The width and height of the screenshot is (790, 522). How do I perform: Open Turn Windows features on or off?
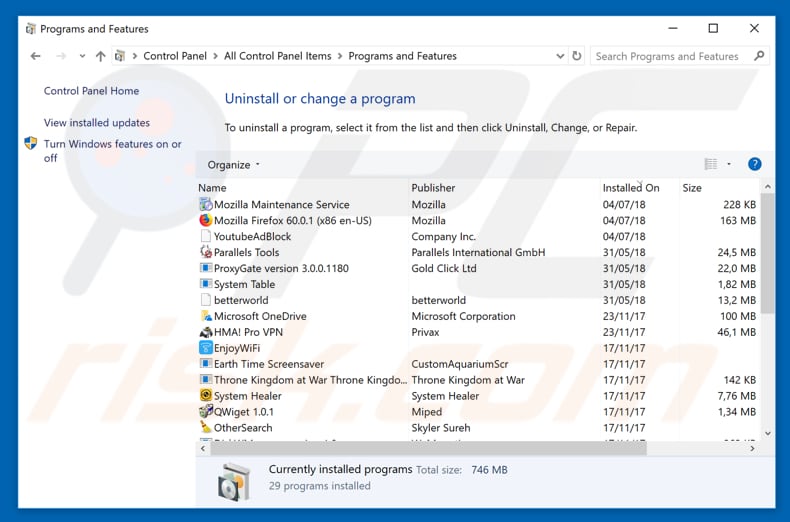(112, 151)
